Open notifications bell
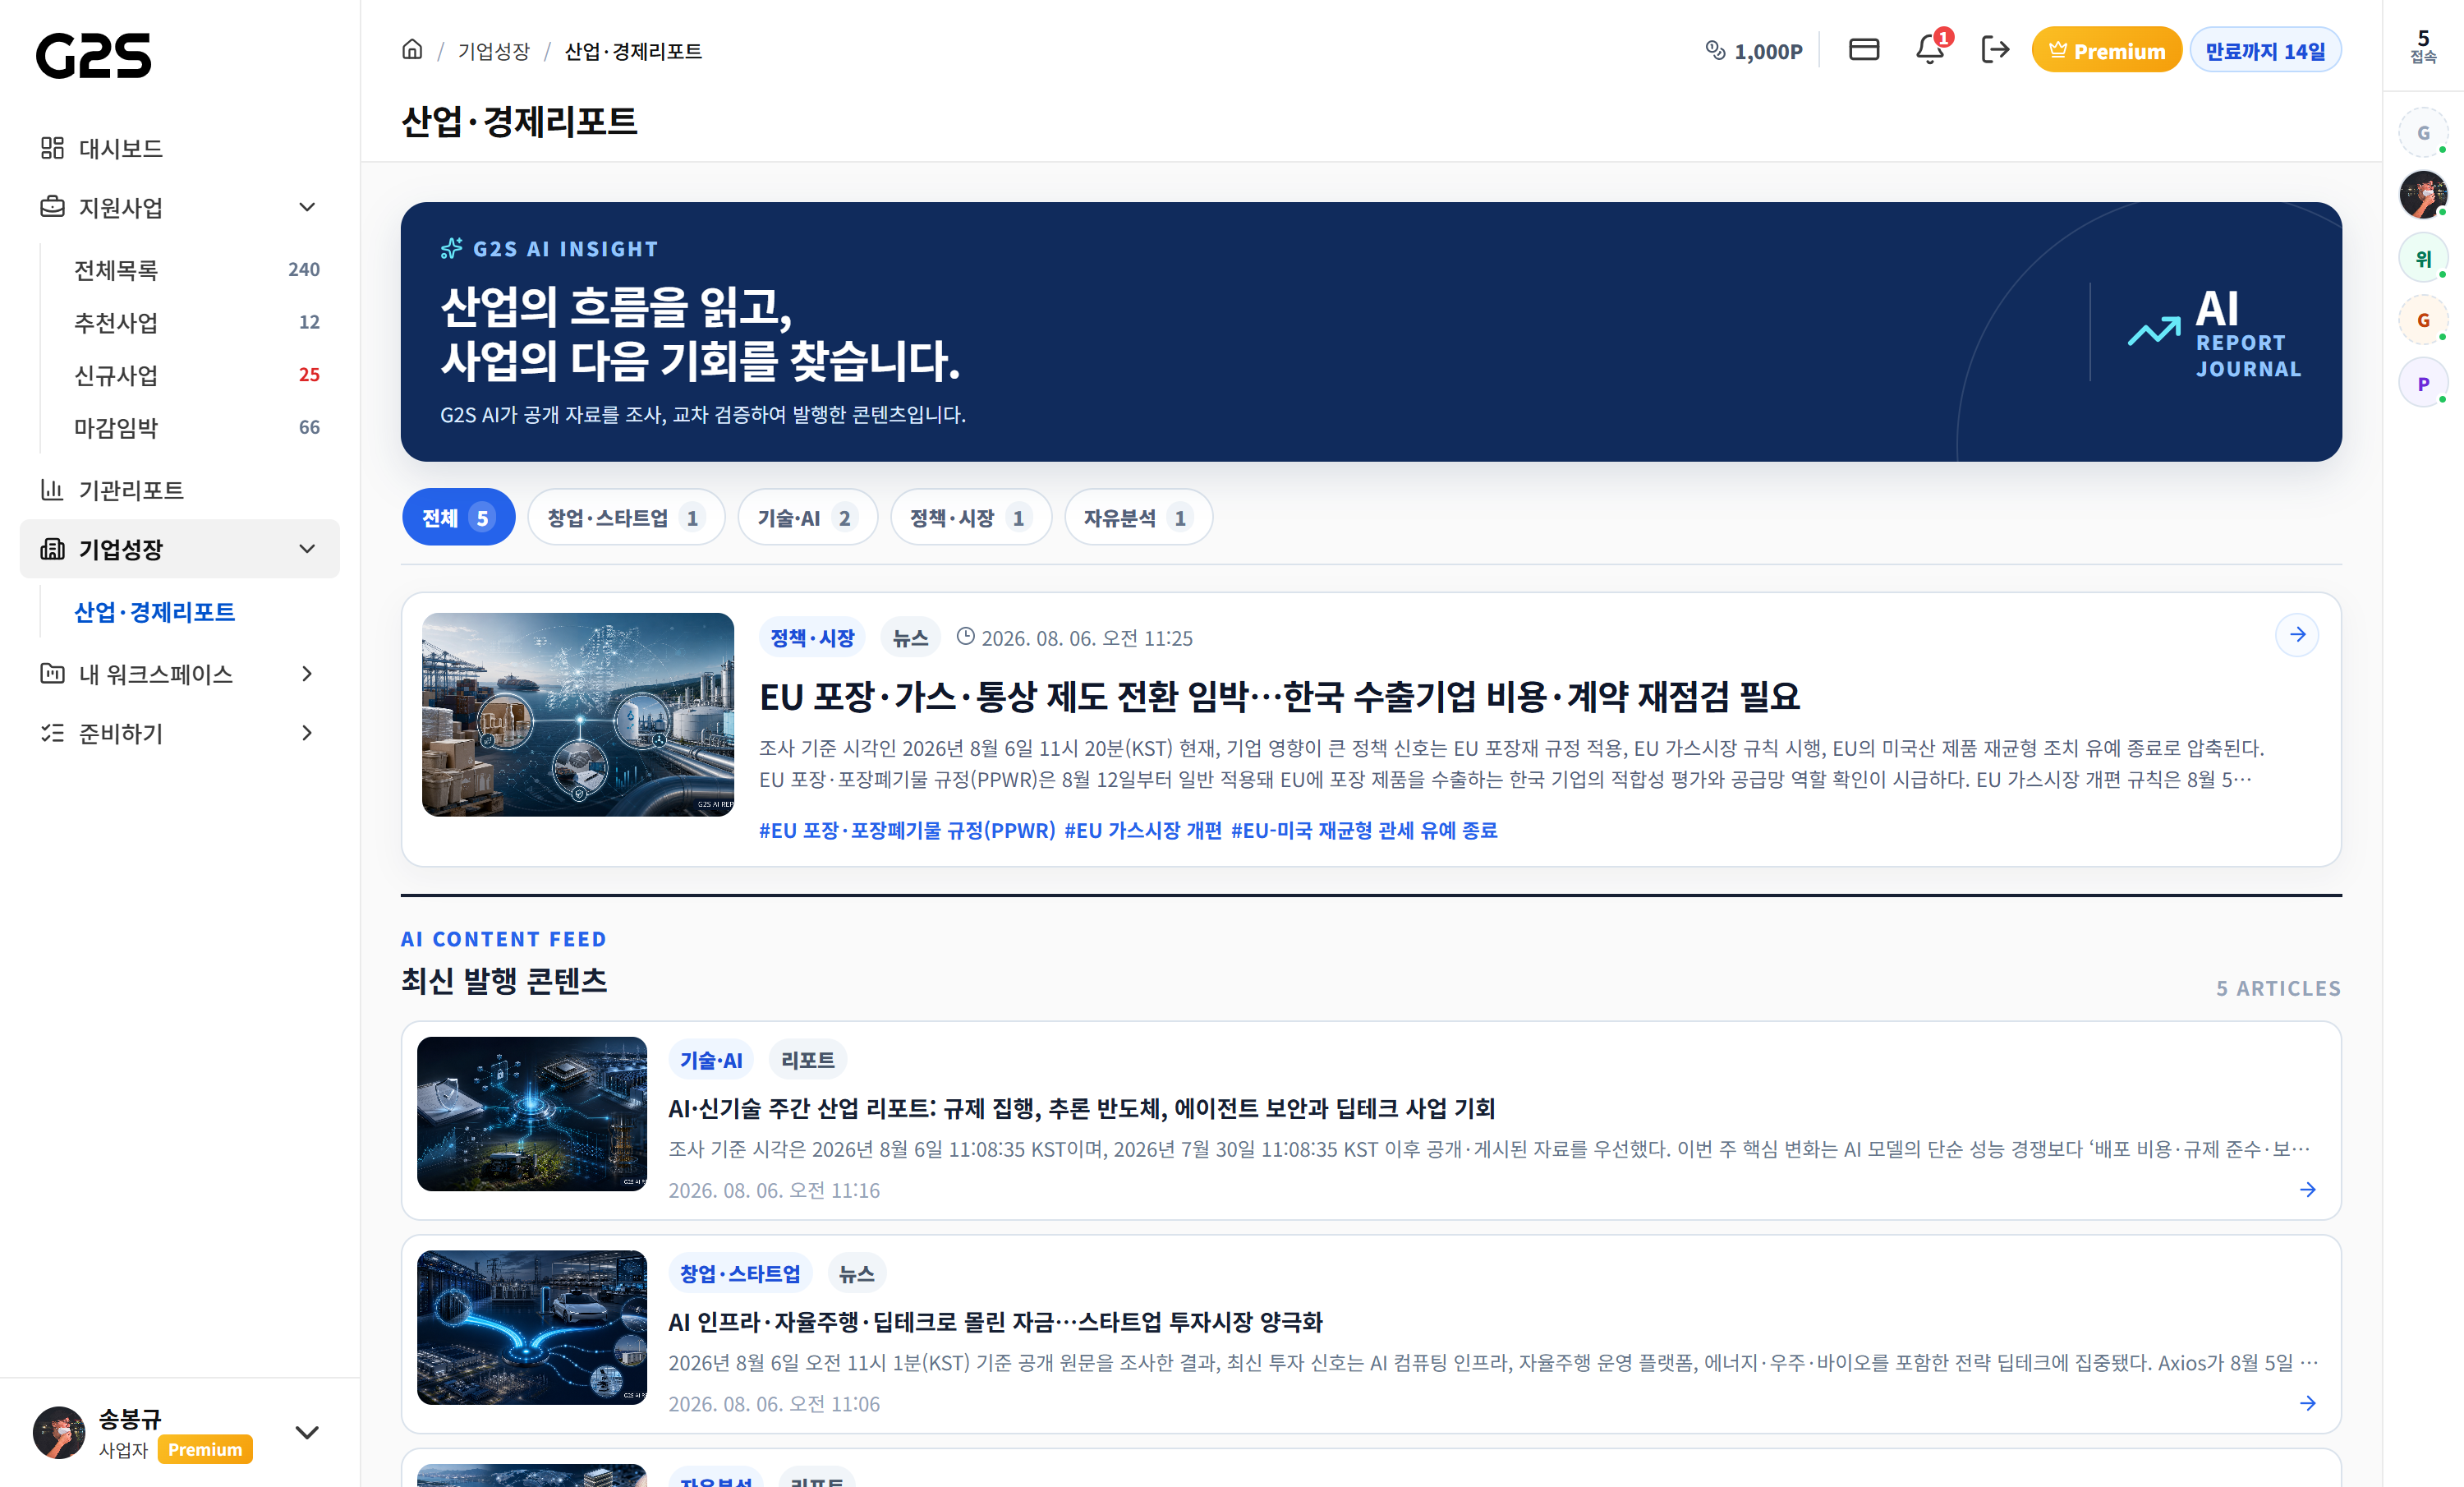 coord(1930,50)
